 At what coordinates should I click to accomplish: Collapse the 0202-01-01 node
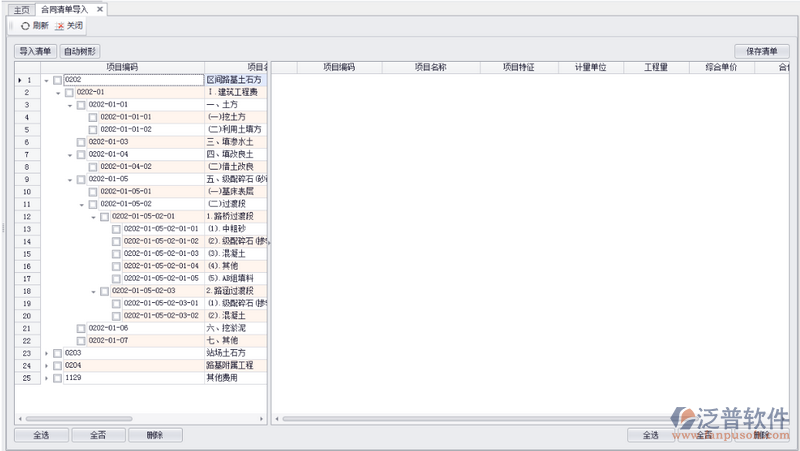tap(70, 105)
